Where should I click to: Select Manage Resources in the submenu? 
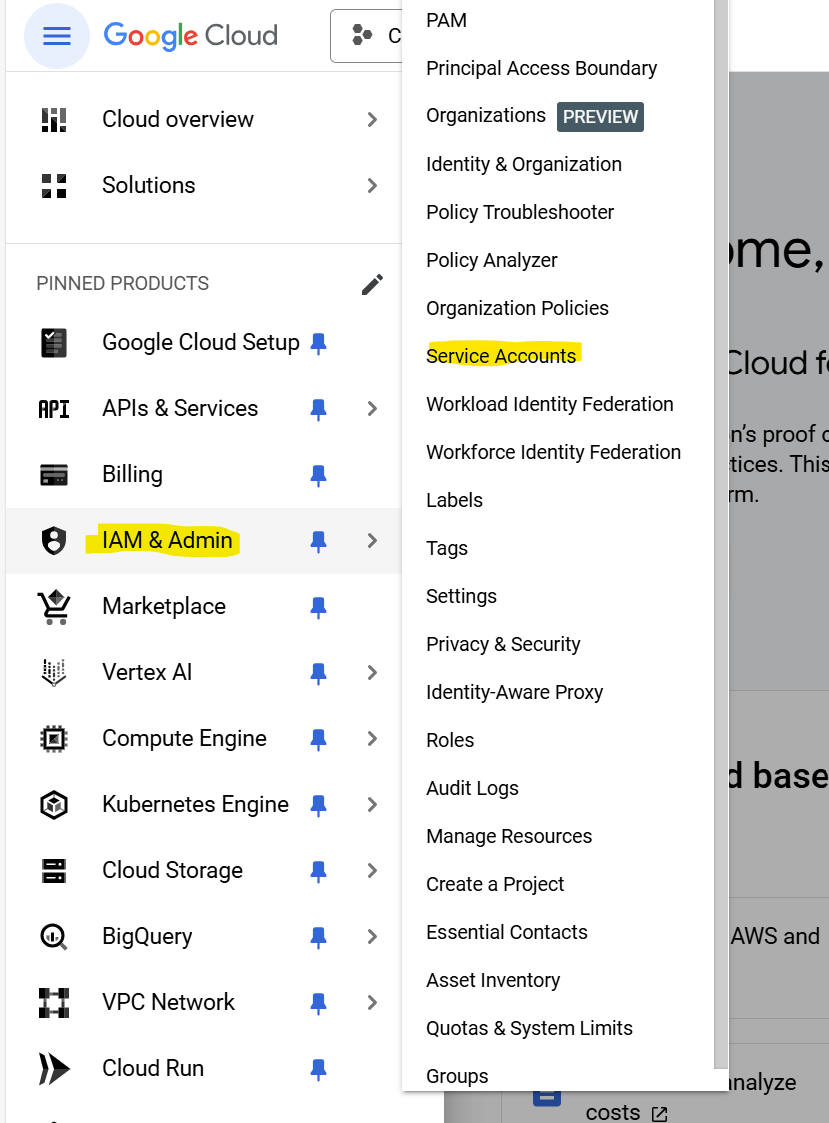509,836
